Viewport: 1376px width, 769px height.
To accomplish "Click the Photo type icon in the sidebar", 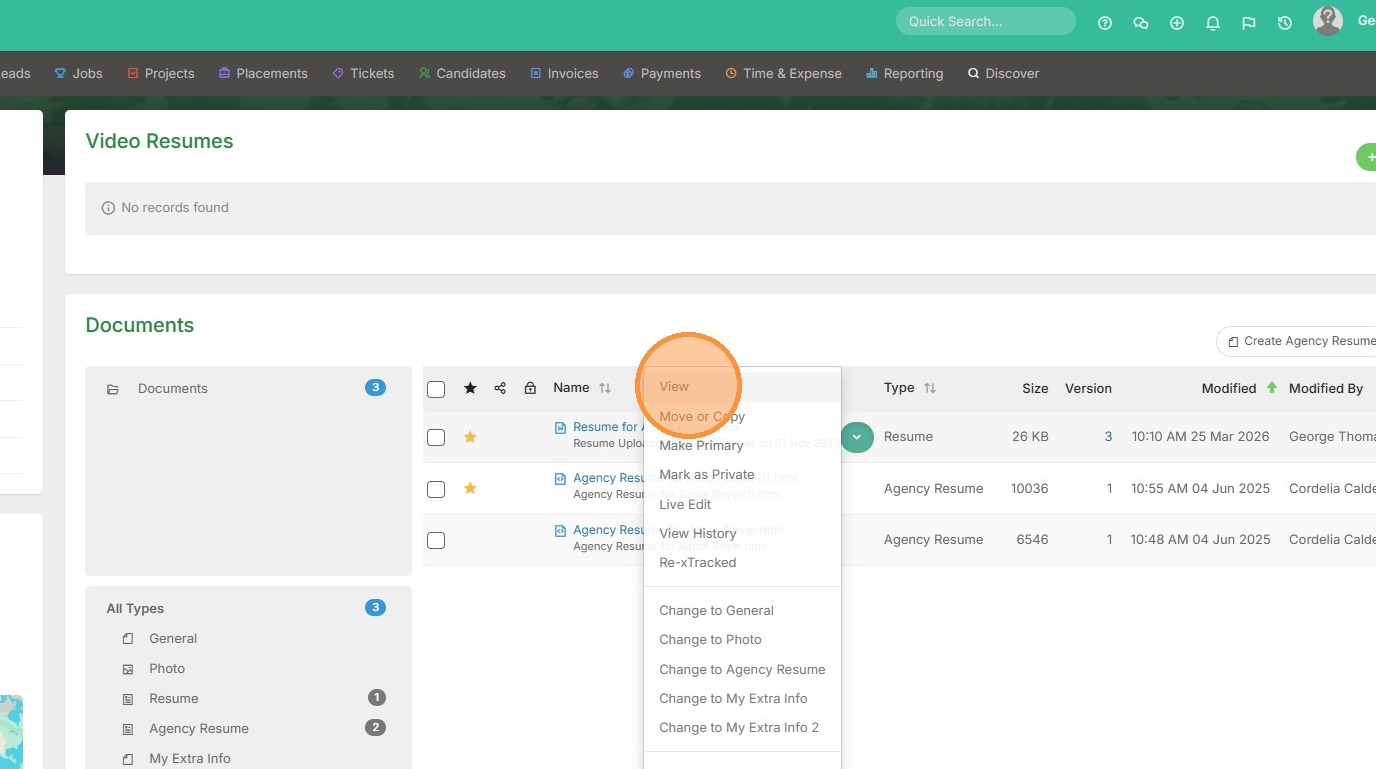I will [128, 669].
